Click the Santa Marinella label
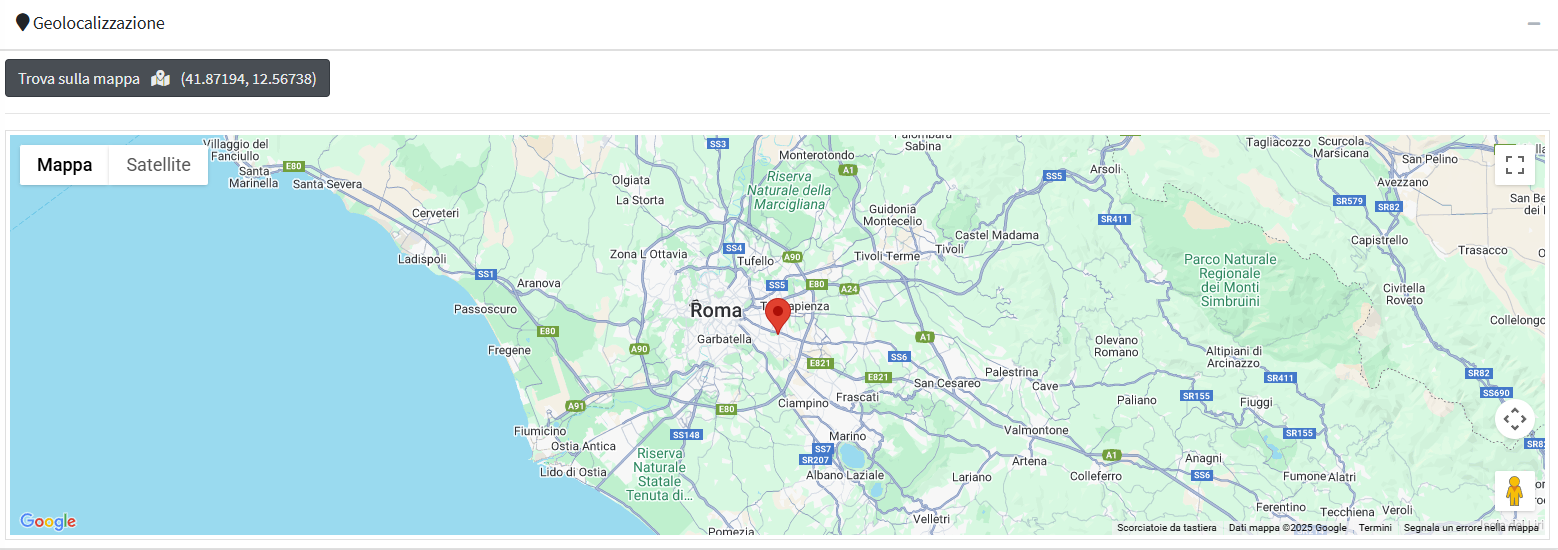Image resolution: width=1558 pixels, height=550 pixels. [x=254, y=177]
